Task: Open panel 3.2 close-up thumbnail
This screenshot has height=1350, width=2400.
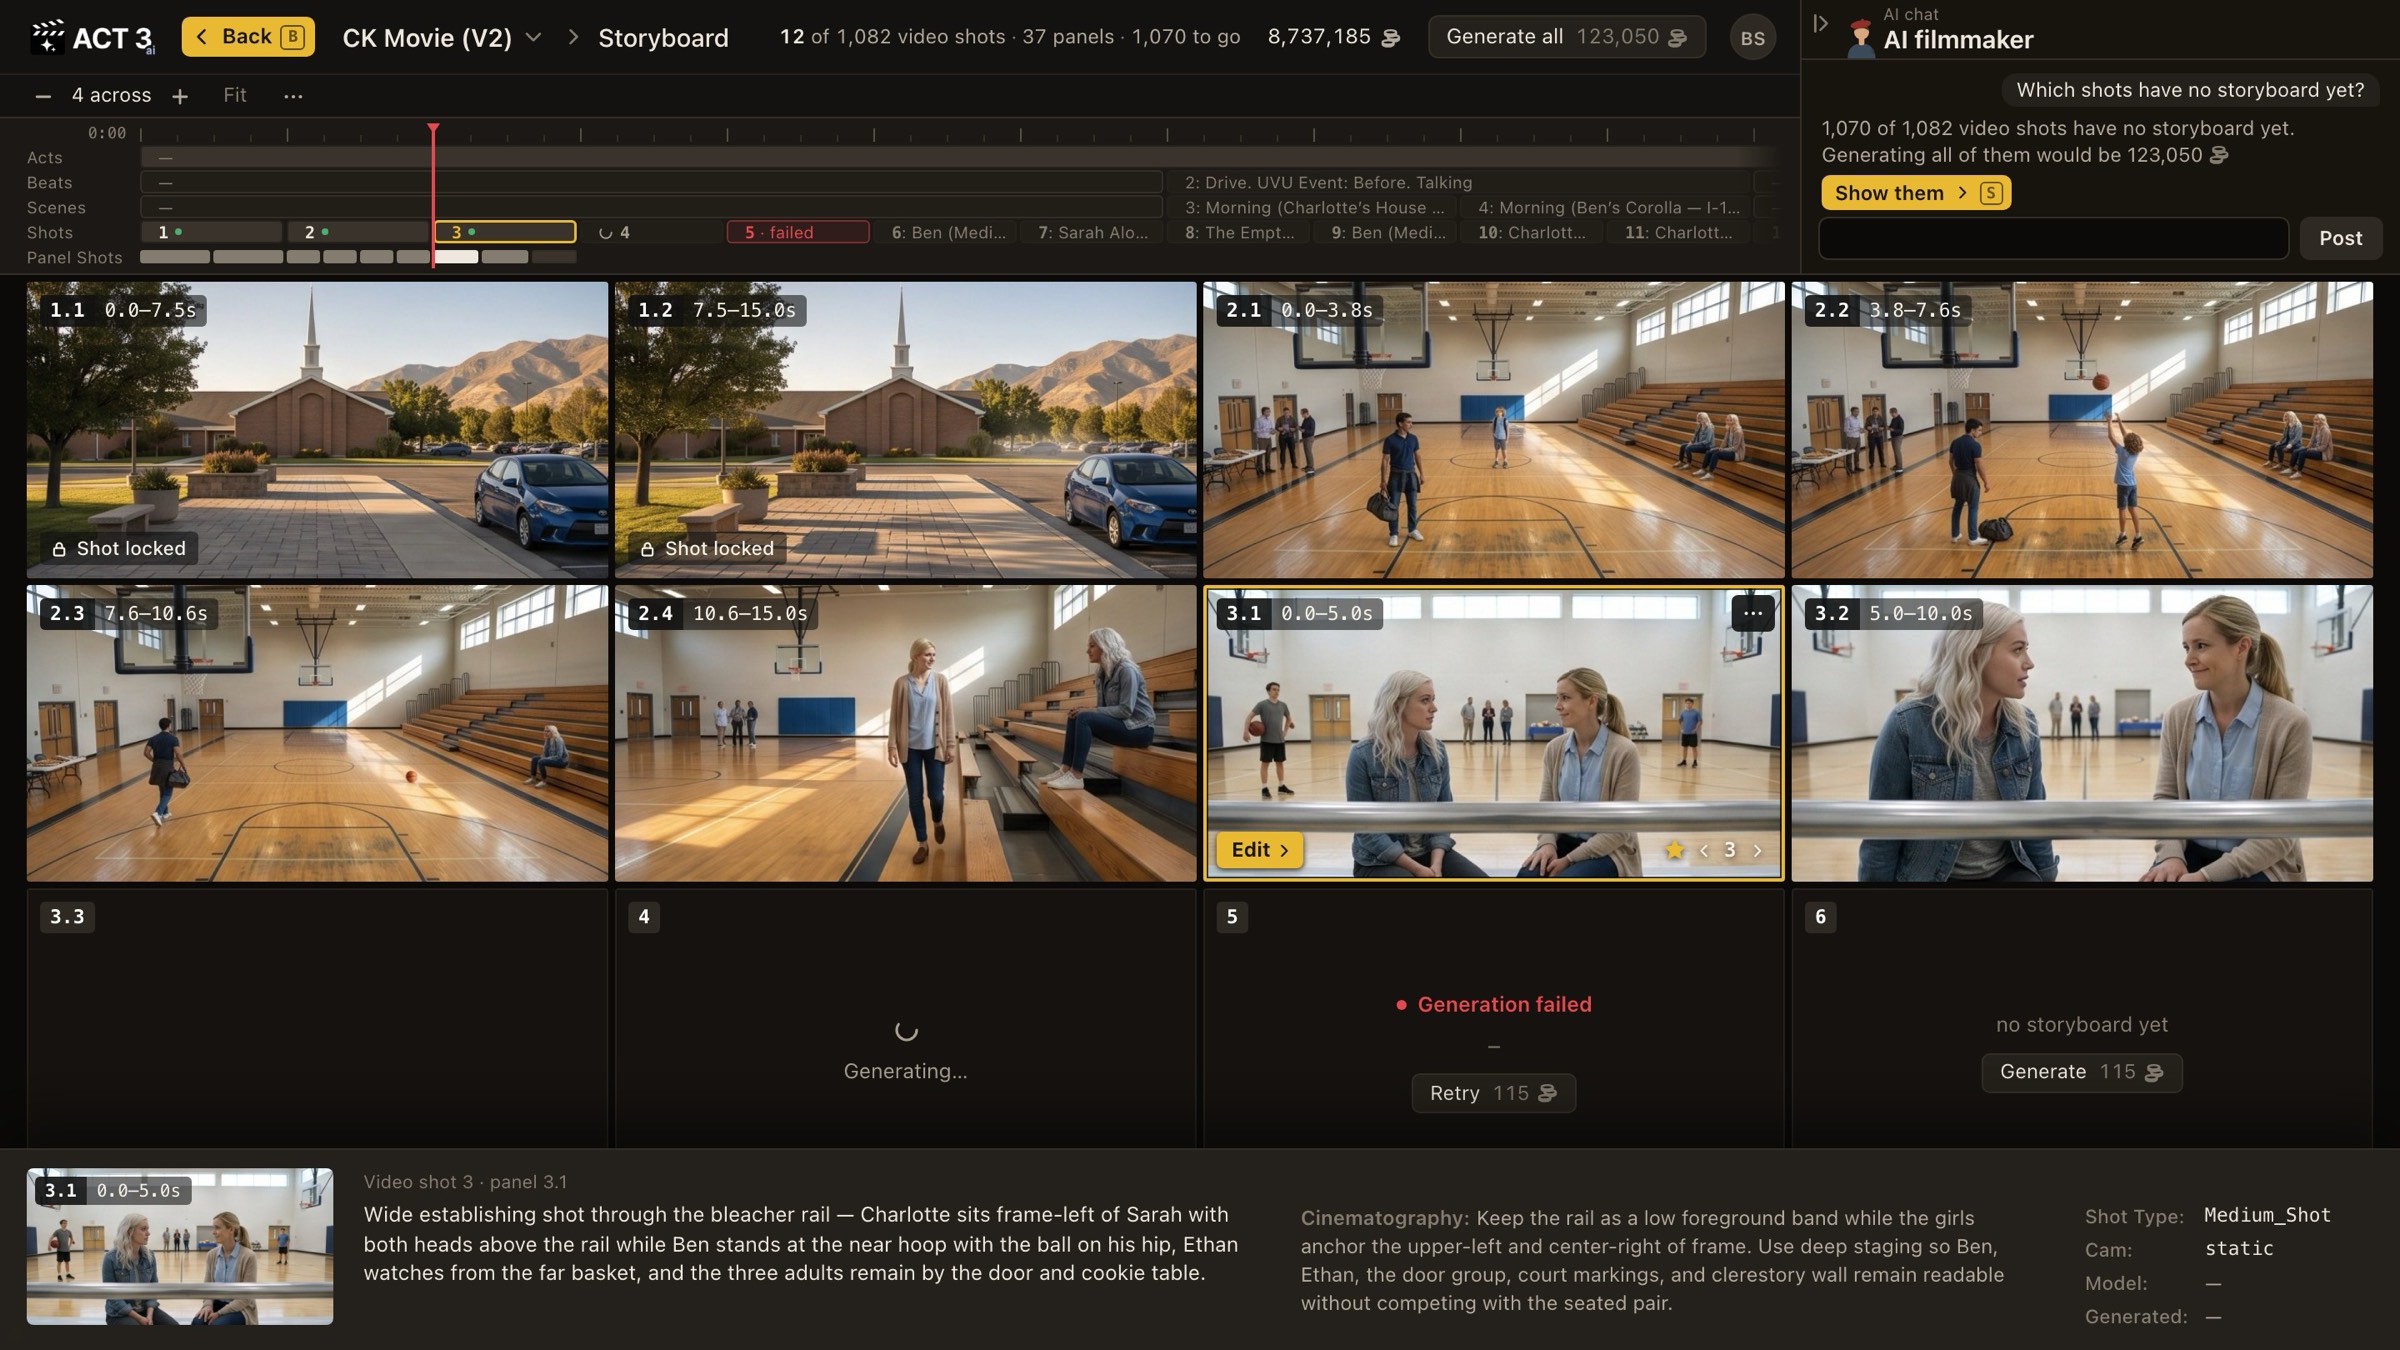Action: pos(2081,733)
